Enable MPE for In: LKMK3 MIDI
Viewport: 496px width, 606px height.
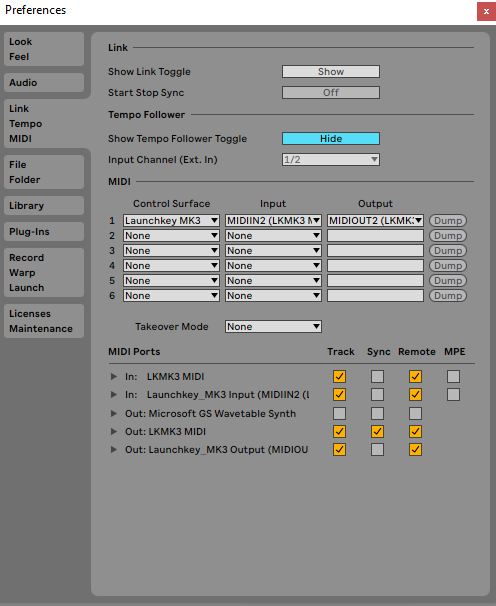tap(453, 376)
